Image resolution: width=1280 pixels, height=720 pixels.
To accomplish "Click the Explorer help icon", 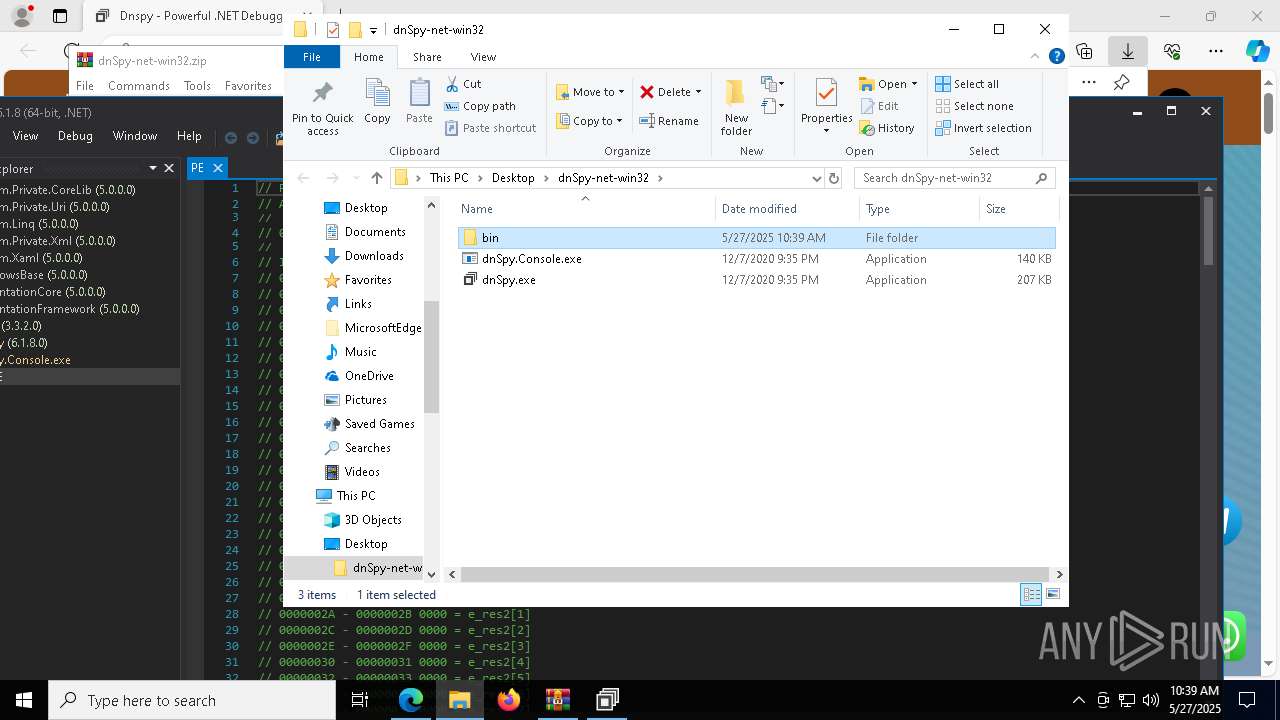I will point(1056,57).
